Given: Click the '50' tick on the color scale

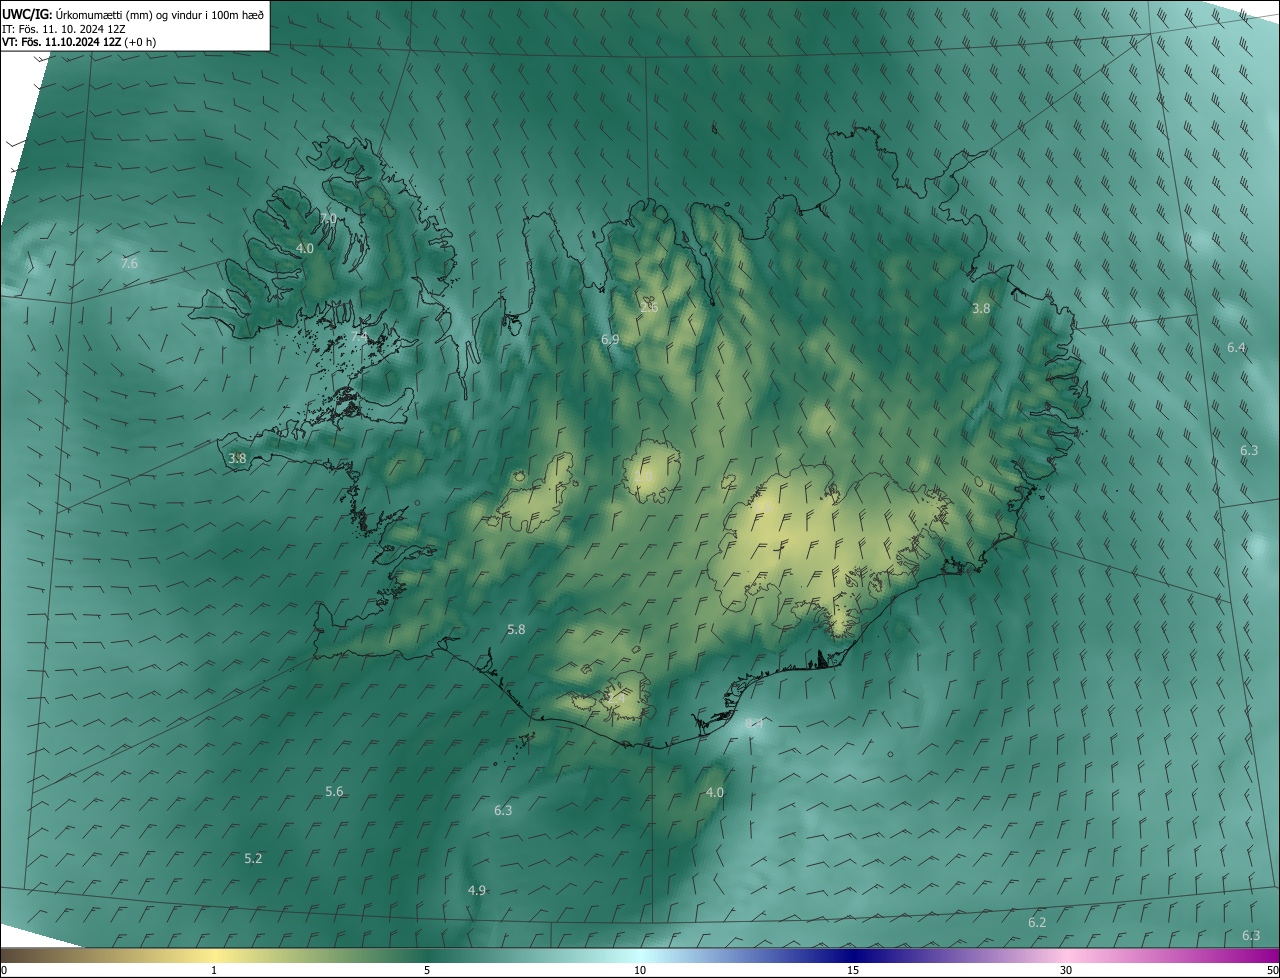Looking at the screenshot, I should [x=1272, y=971].
